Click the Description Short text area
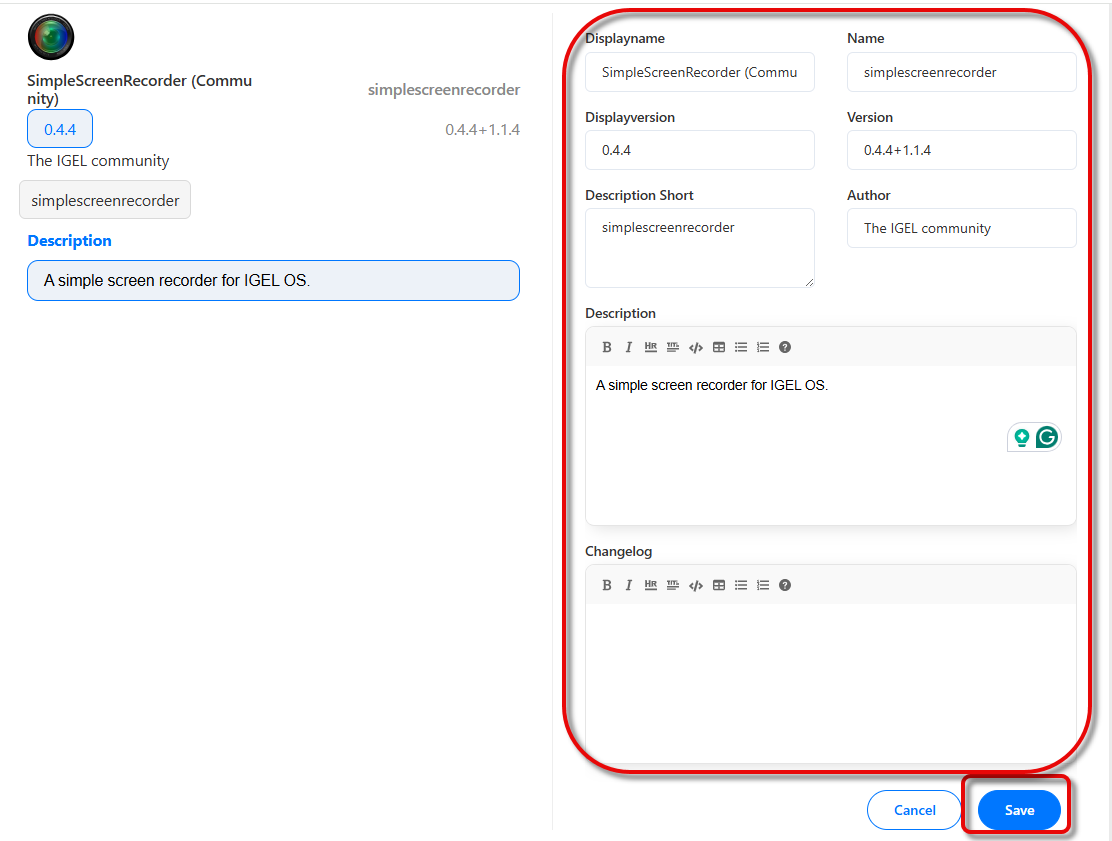Image resolution: width=1112 pixels, height=841 pixels. [699, 248]
